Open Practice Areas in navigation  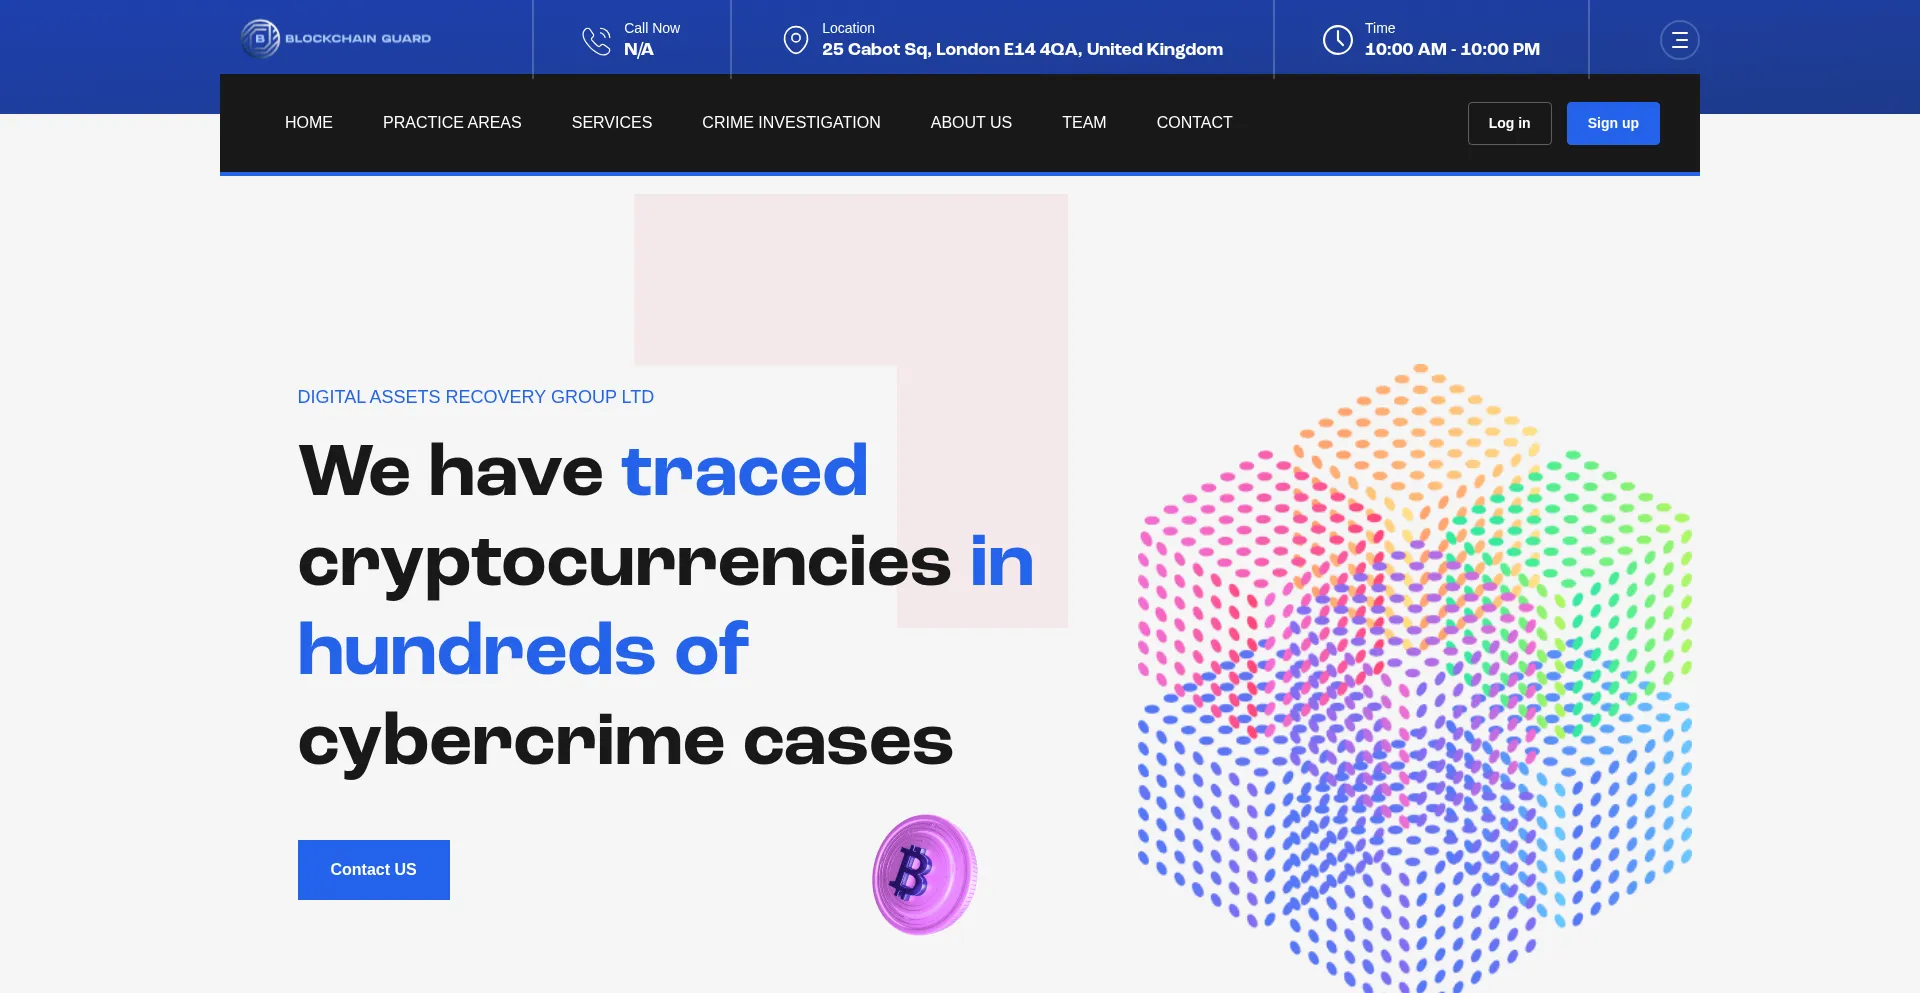452,122
